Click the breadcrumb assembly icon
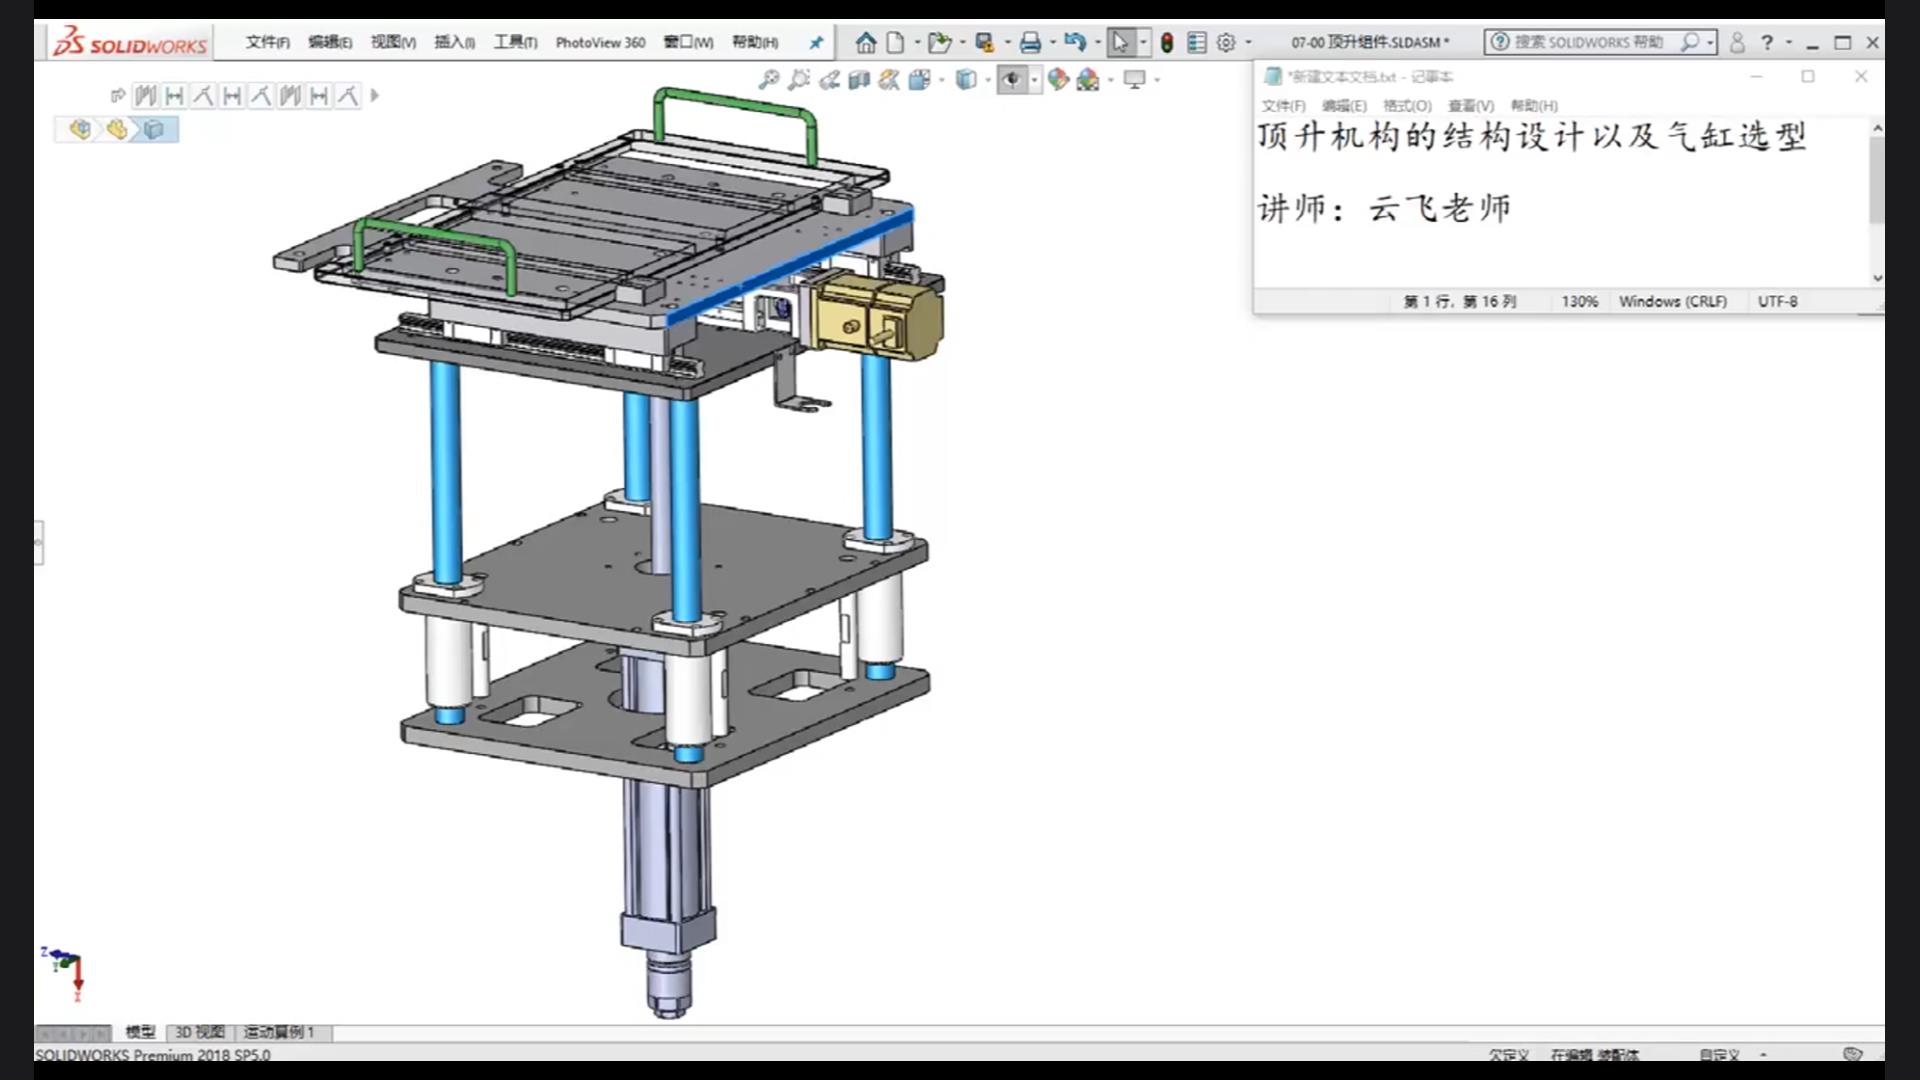 click(x=80, y=129)
